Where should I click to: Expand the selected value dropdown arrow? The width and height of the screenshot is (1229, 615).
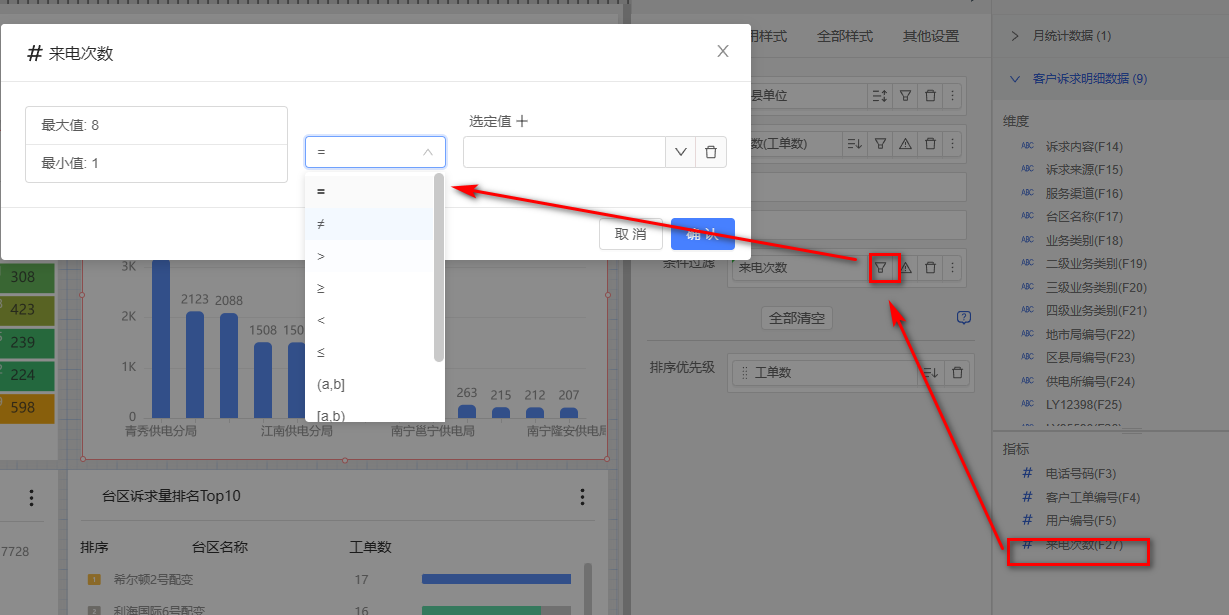[681, 152]
